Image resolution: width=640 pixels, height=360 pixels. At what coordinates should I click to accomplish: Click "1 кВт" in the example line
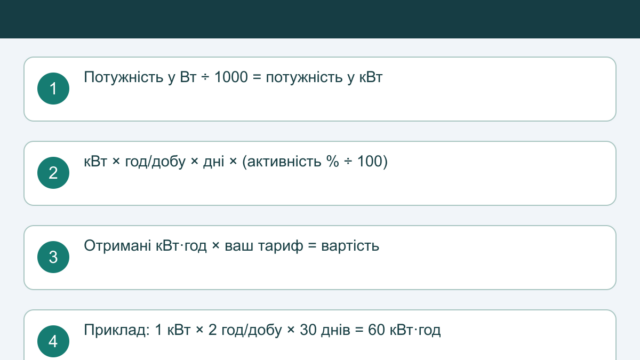(x=173, y=330)
